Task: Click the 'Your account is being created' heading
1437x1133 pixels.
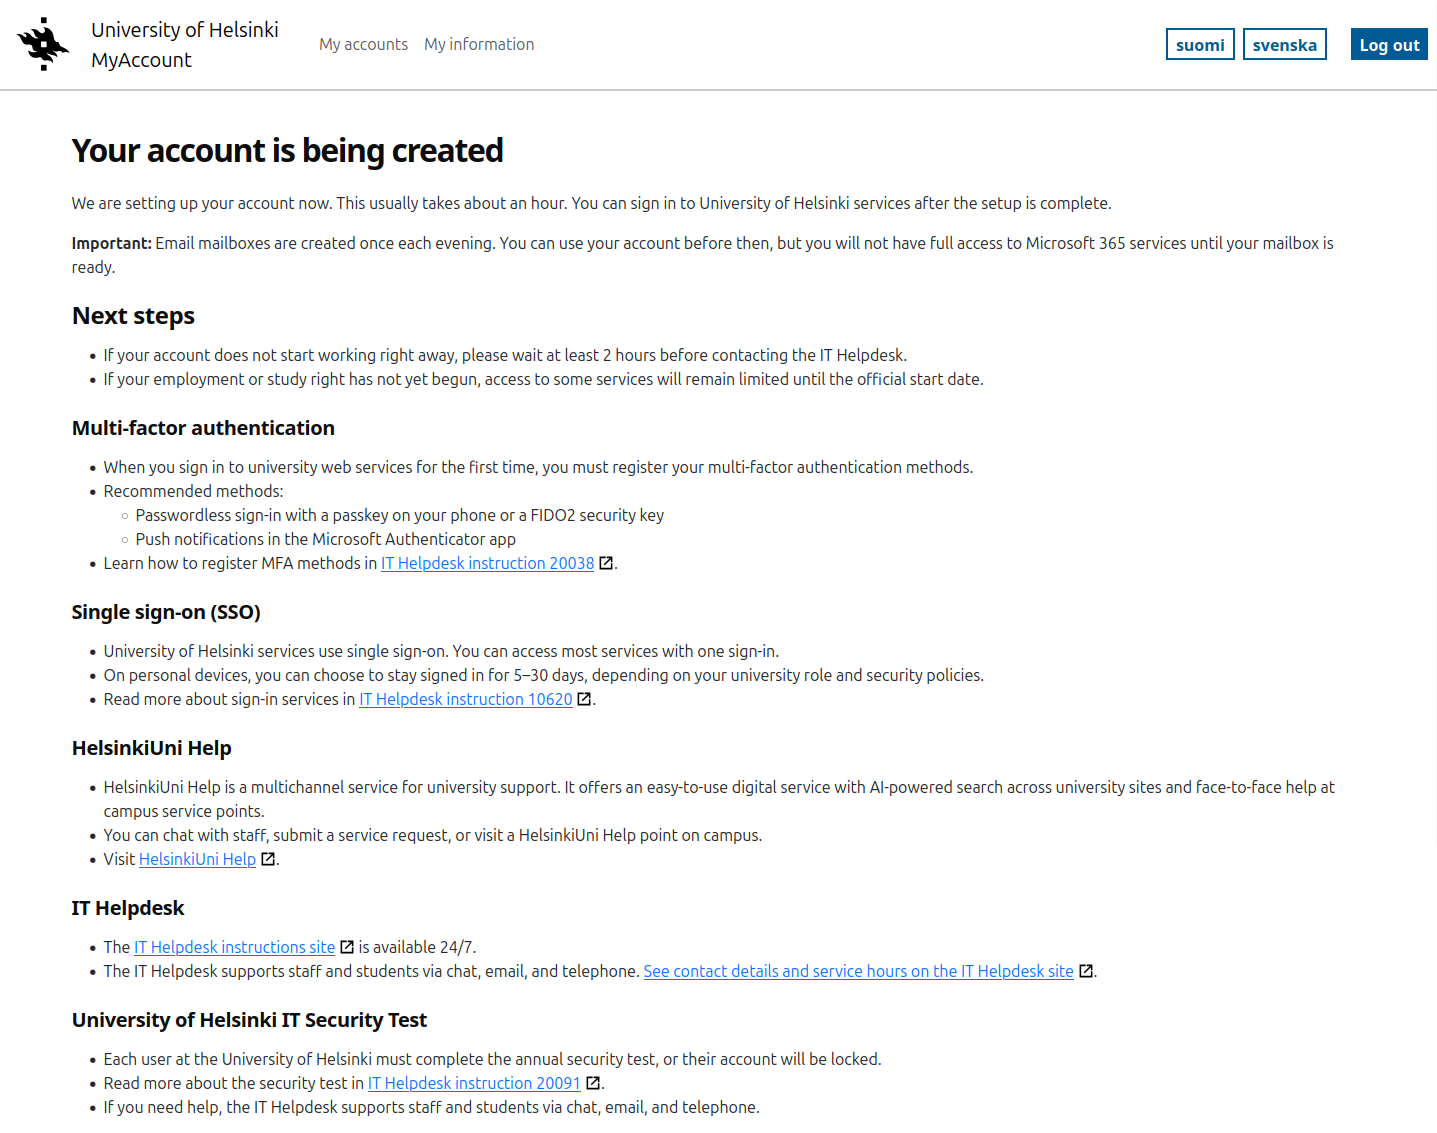Action: pyautogui.click(x=287, y=151)
